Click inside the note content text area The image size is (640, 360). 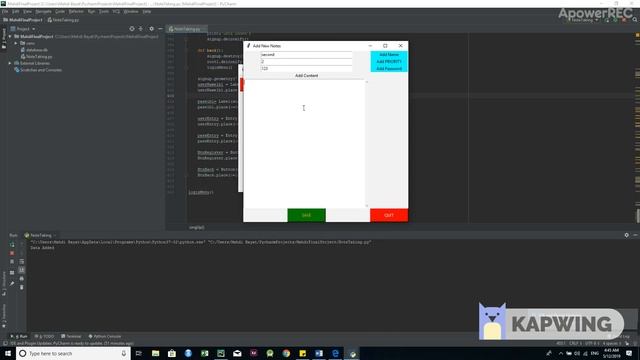(304, 143)
